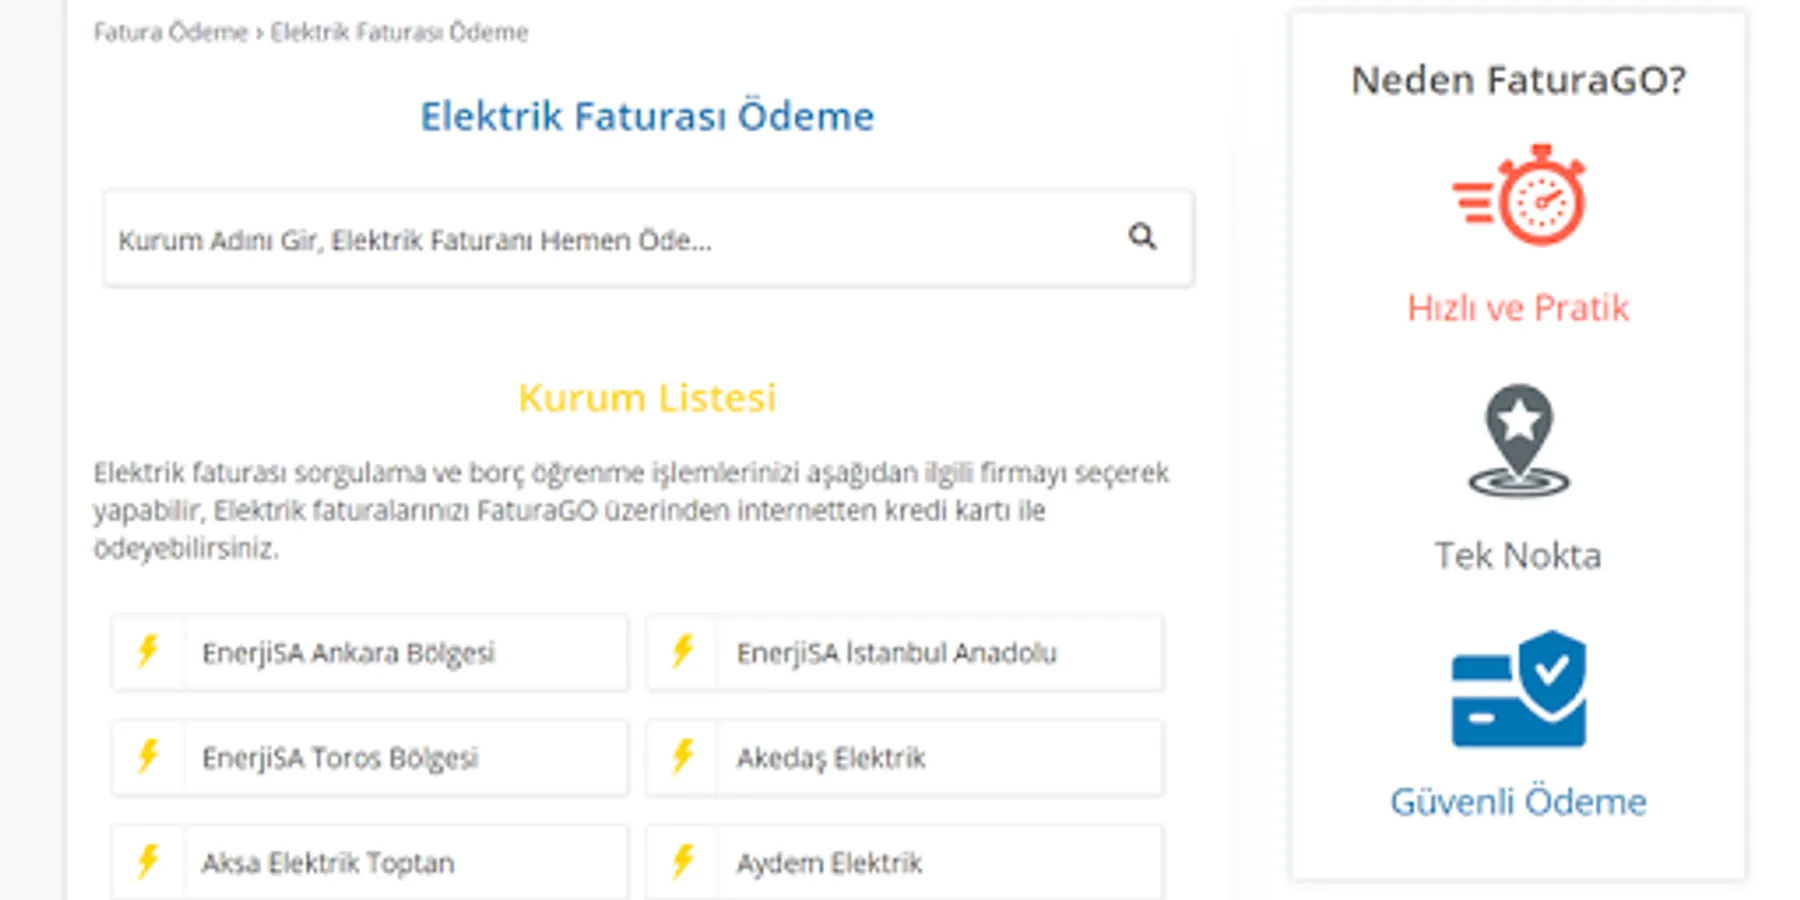The image size is (1800, 900).
Task: Pick Aksa Elektrik Toptan provider
Action: [370, 862]
